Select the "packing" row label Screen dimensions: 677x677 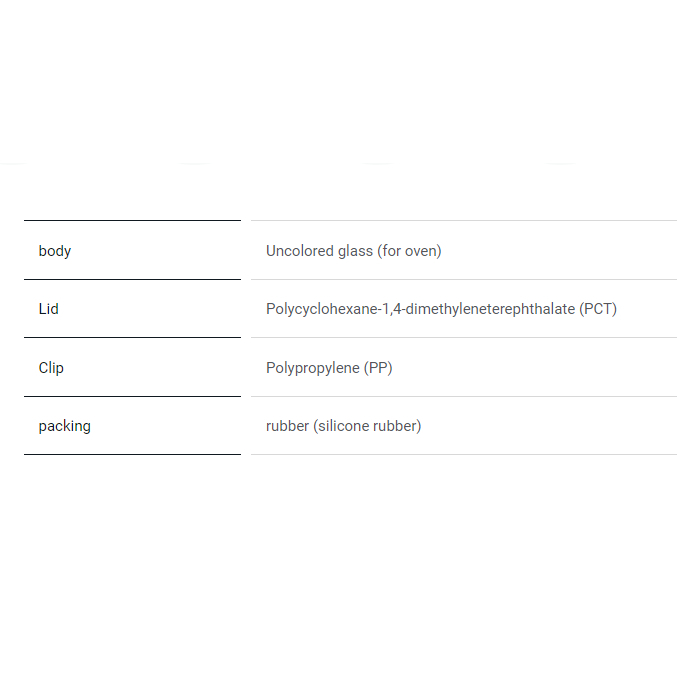click(65, 426)
